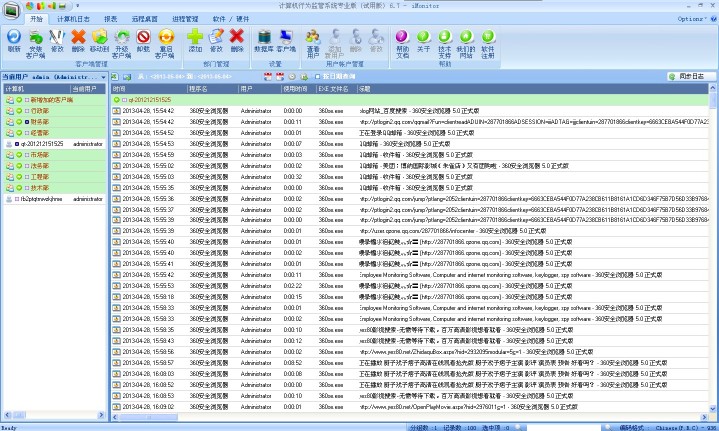
Task: Sort by the 时间 column header
Action: [149, 89]
